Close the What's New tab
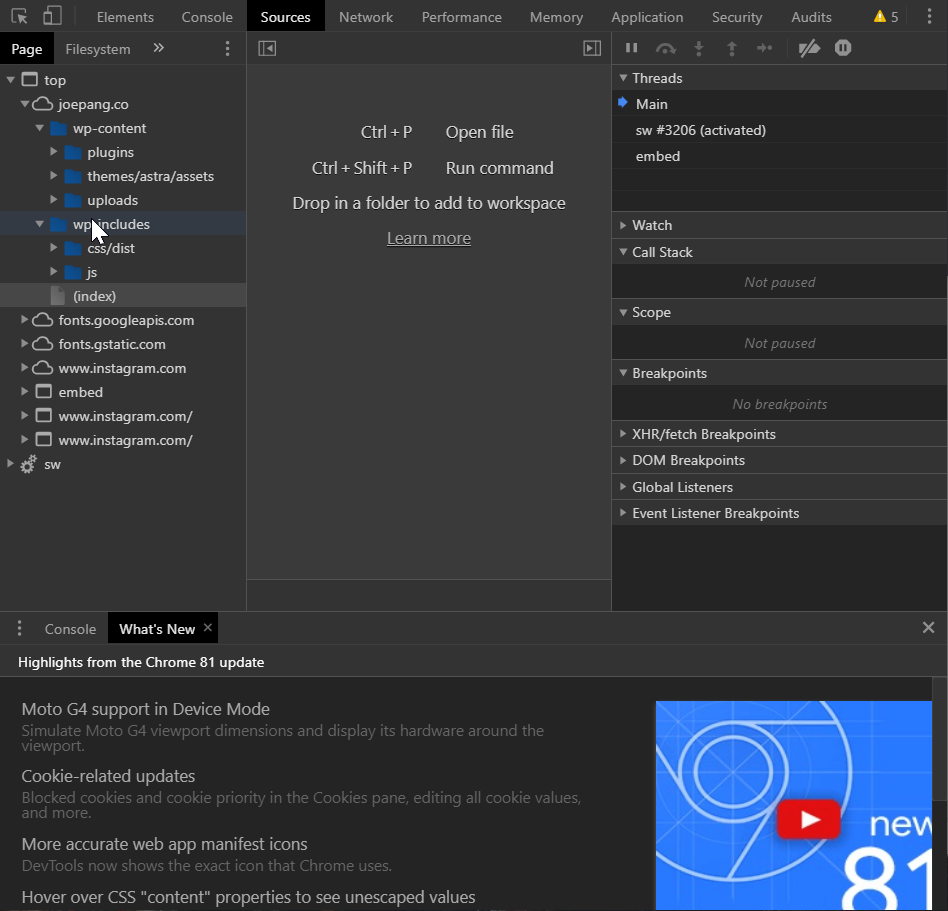 click(x=208, y=628)
